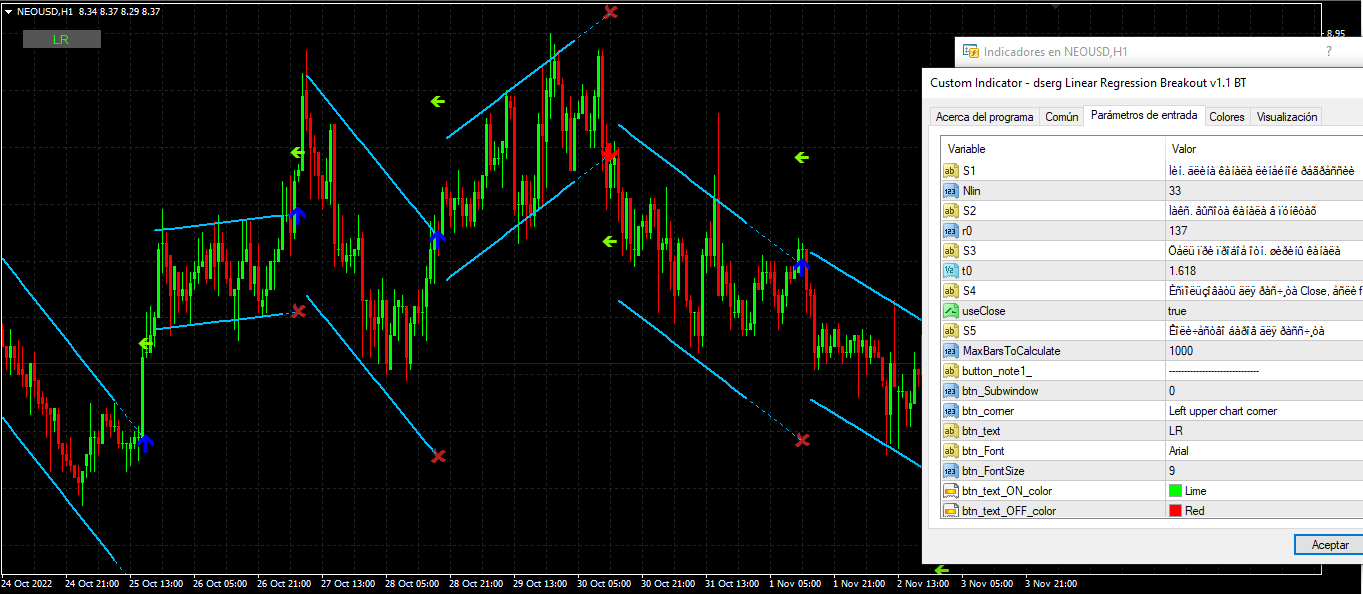The image size is (1363, 594).
Task: Select the btn_FontSize value 9
Action: tap(1172, 471)
